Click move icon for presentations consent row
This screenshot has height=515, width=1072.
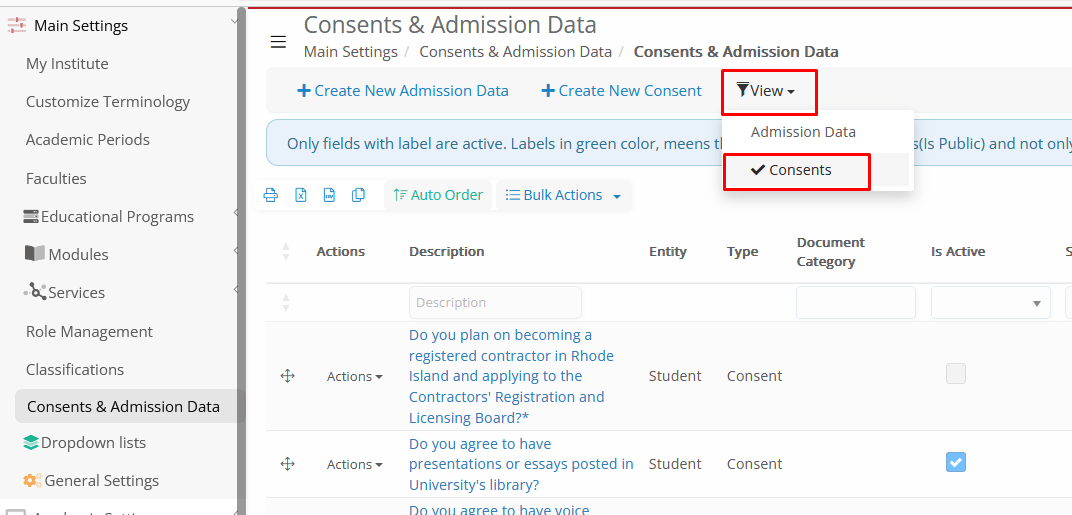coord(287,464)
